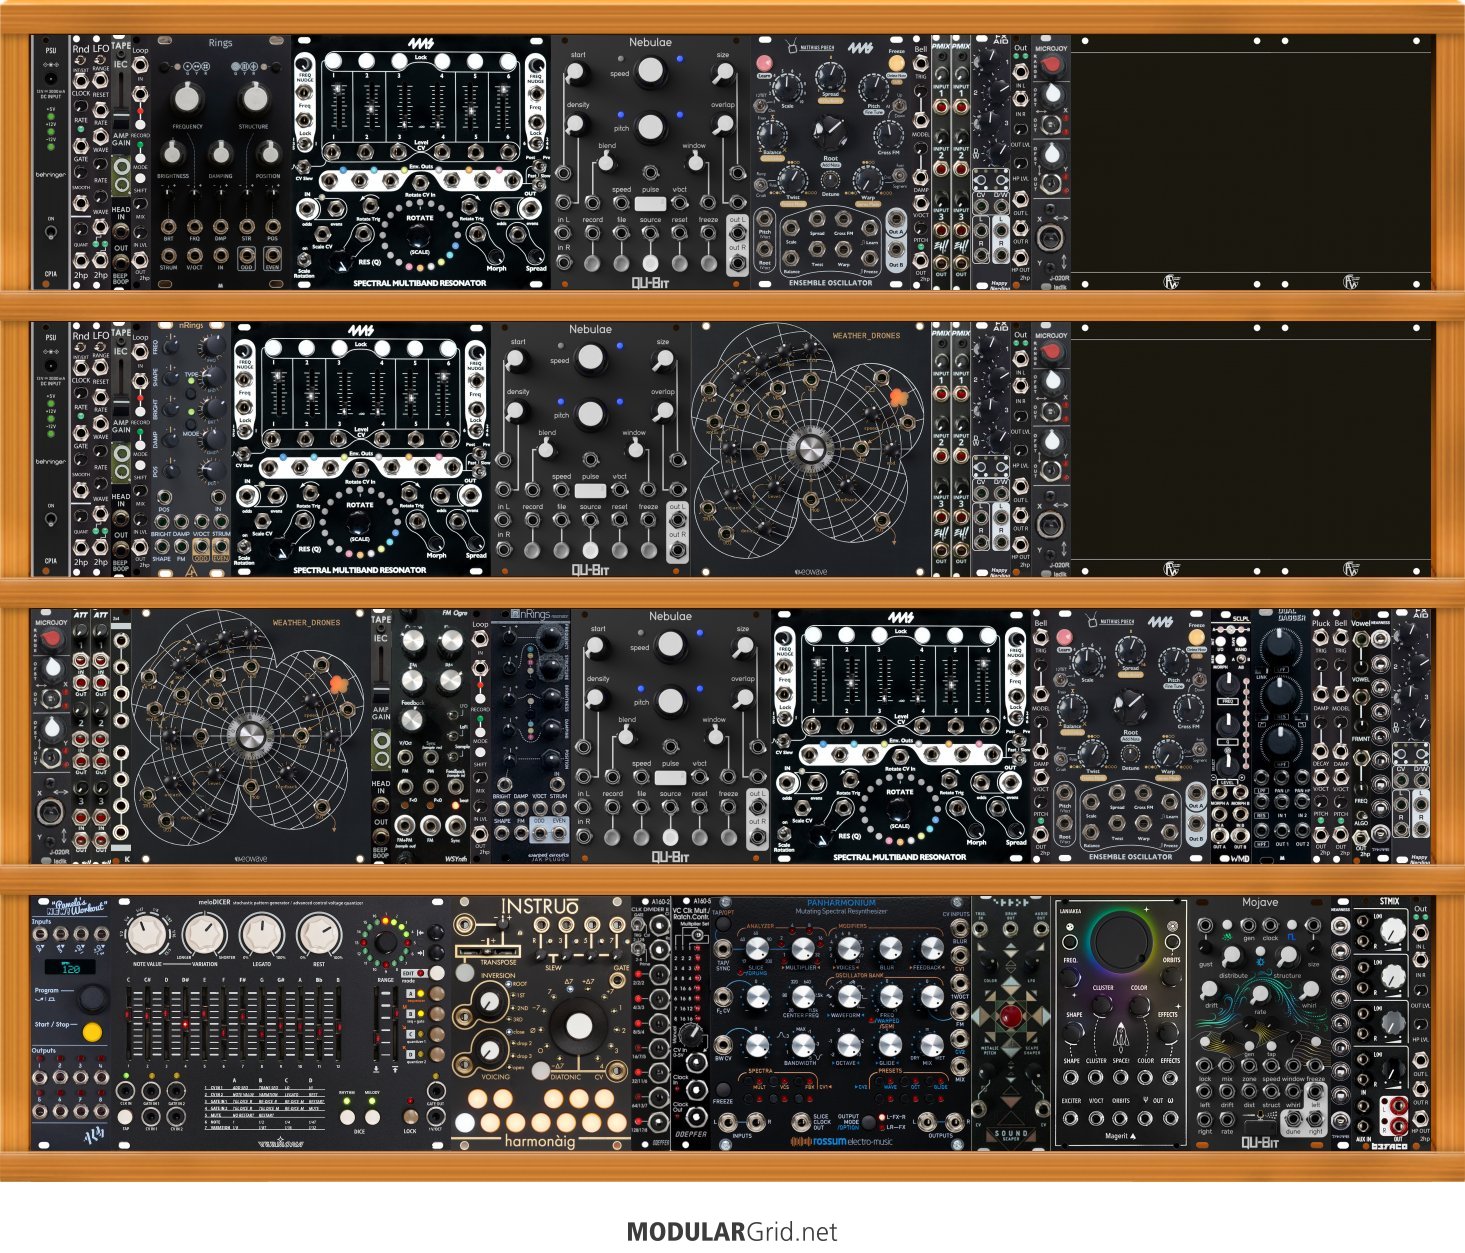Toggle the LOCK button on meloDICER
This screenshot has width=1465, height=1253.
410,1115
